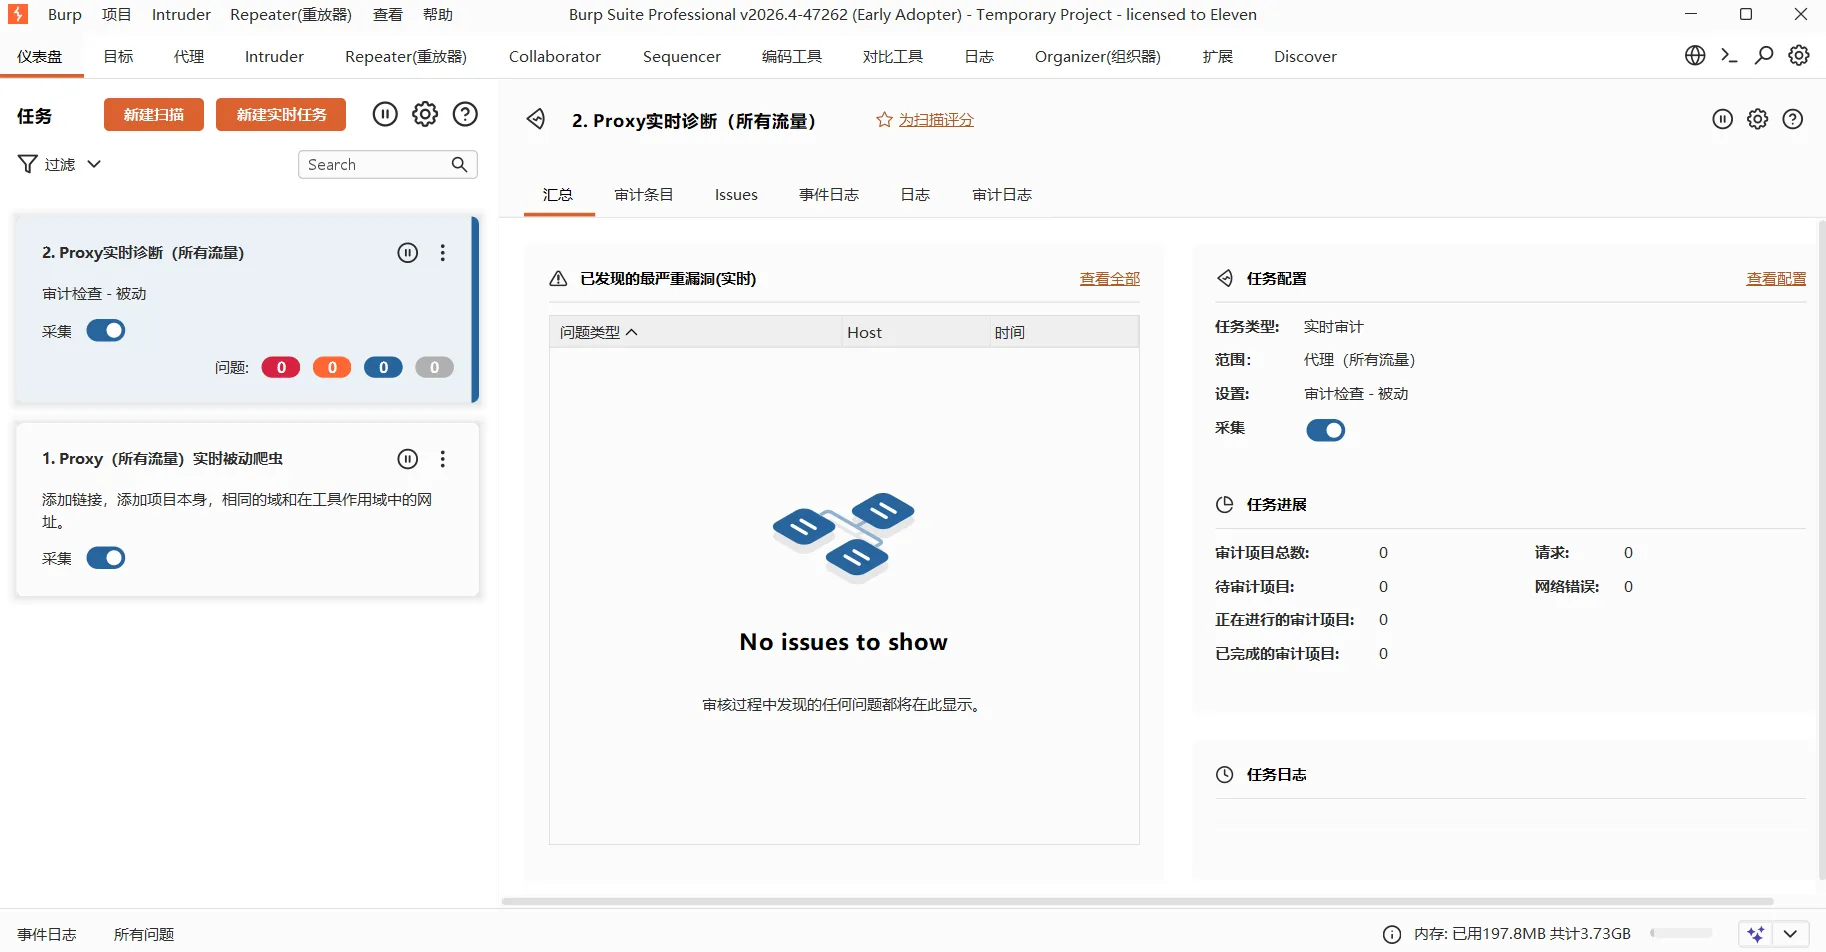Screen dimensions: 1826x952
Task: Open the Discover tab
Action: point(1305,56)
